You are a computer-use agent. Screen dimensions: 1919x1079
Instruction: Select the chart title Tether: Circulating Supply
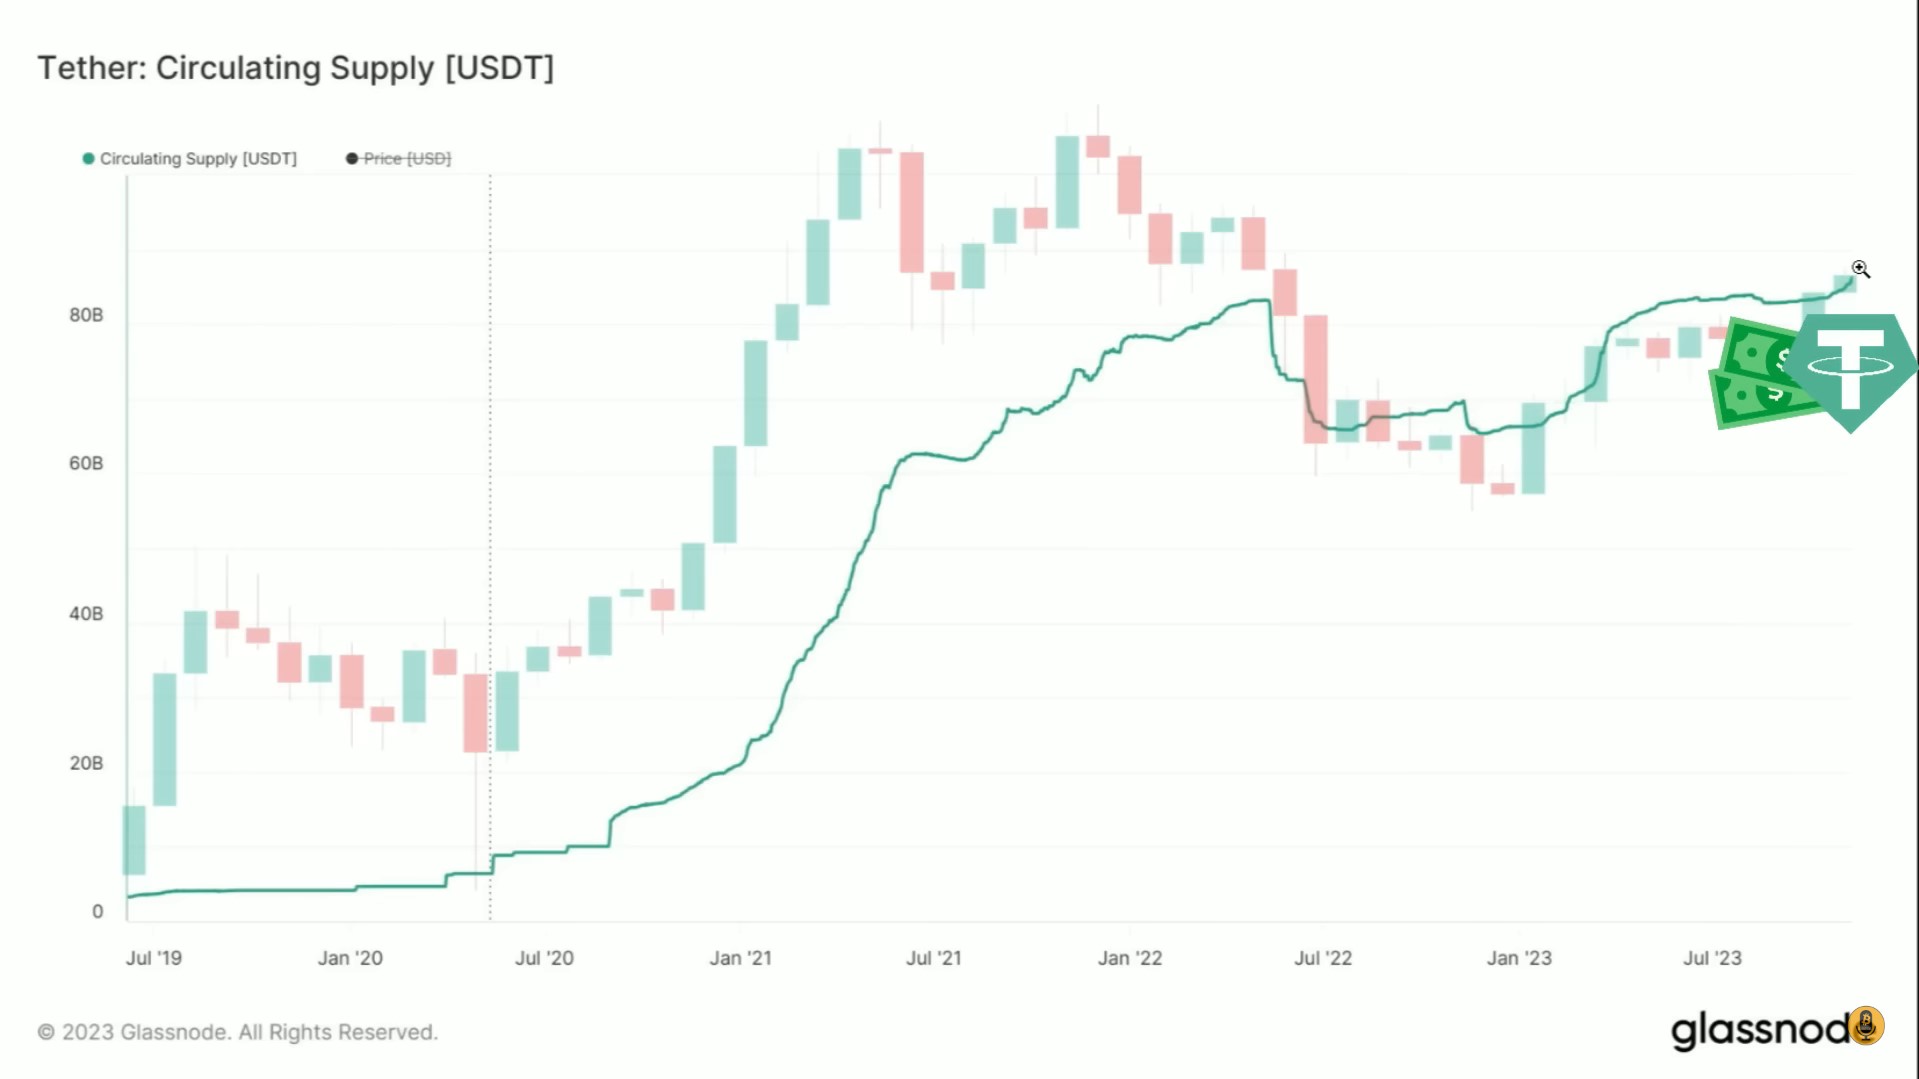pyautogui.click(x=296, y=68)
